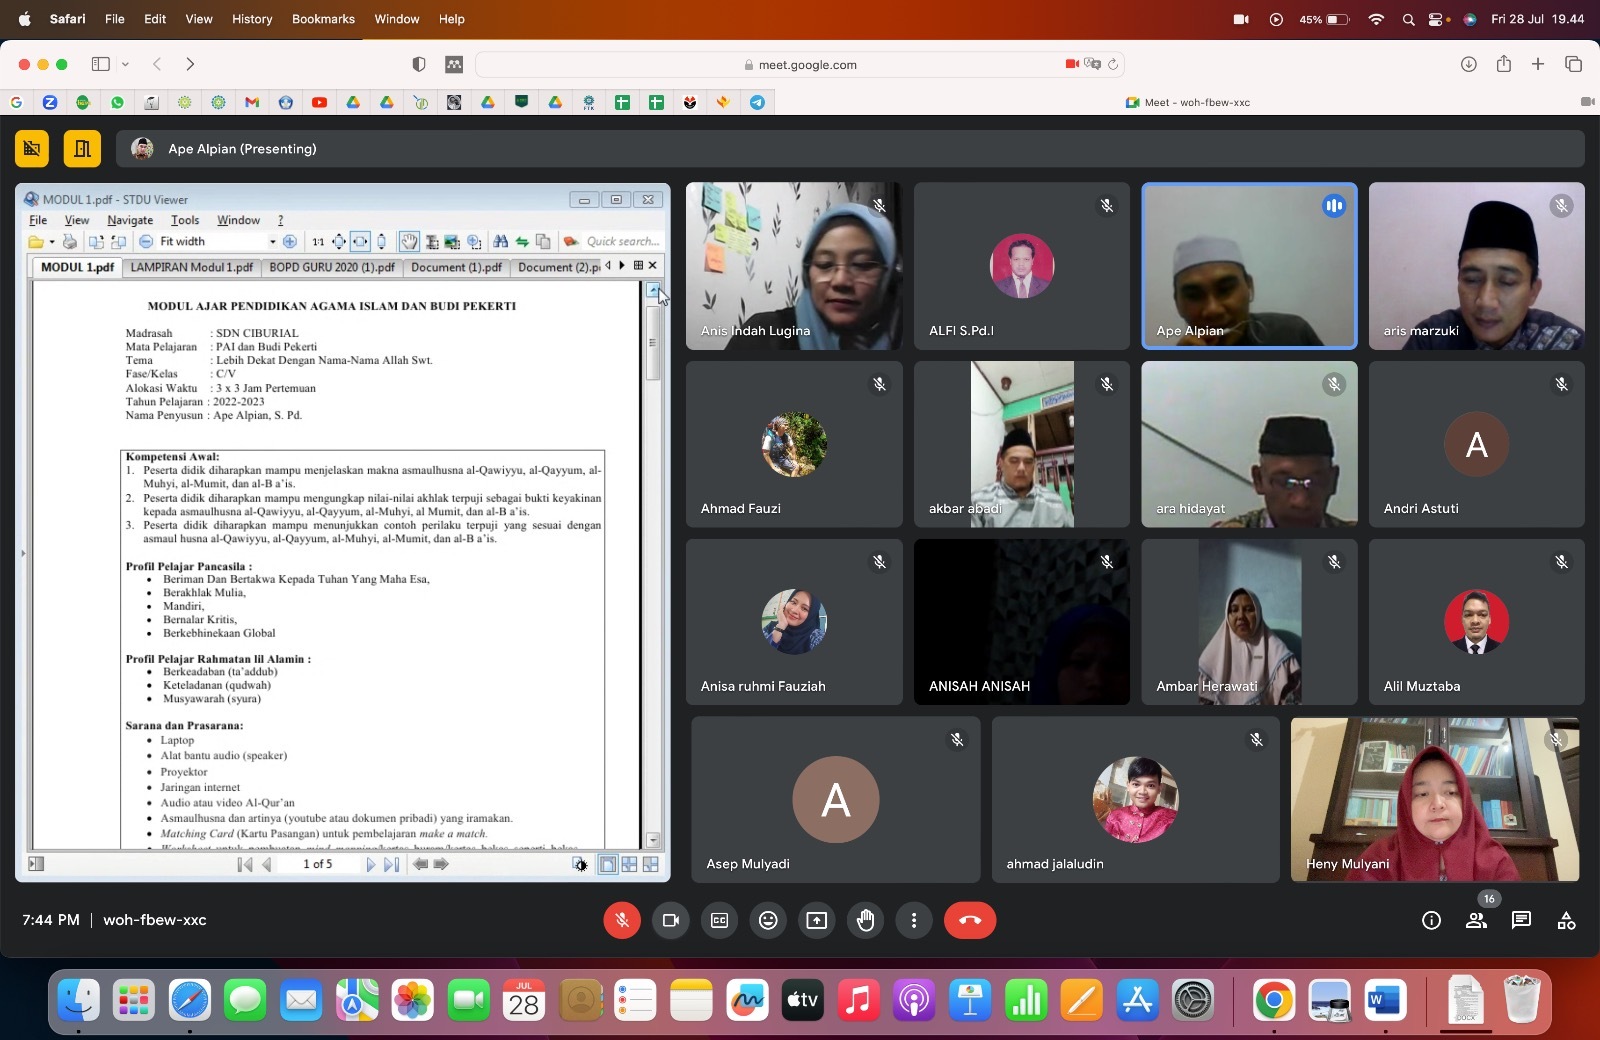Open the Edit menu in menu bar
The image size is (1600, 1040).
coord(155,19)
